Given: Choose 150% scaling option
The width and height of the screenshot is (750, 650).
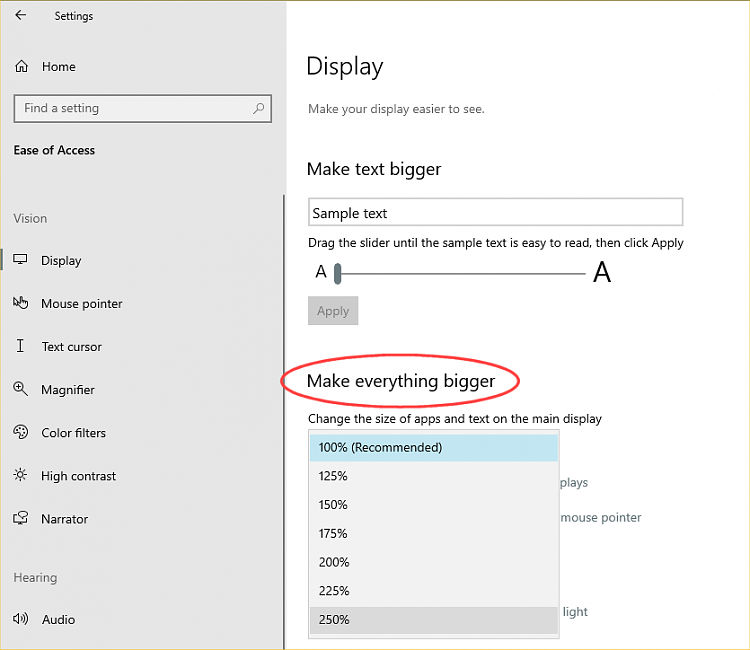Looking at the screenshot, I should [x=434, y=505].
